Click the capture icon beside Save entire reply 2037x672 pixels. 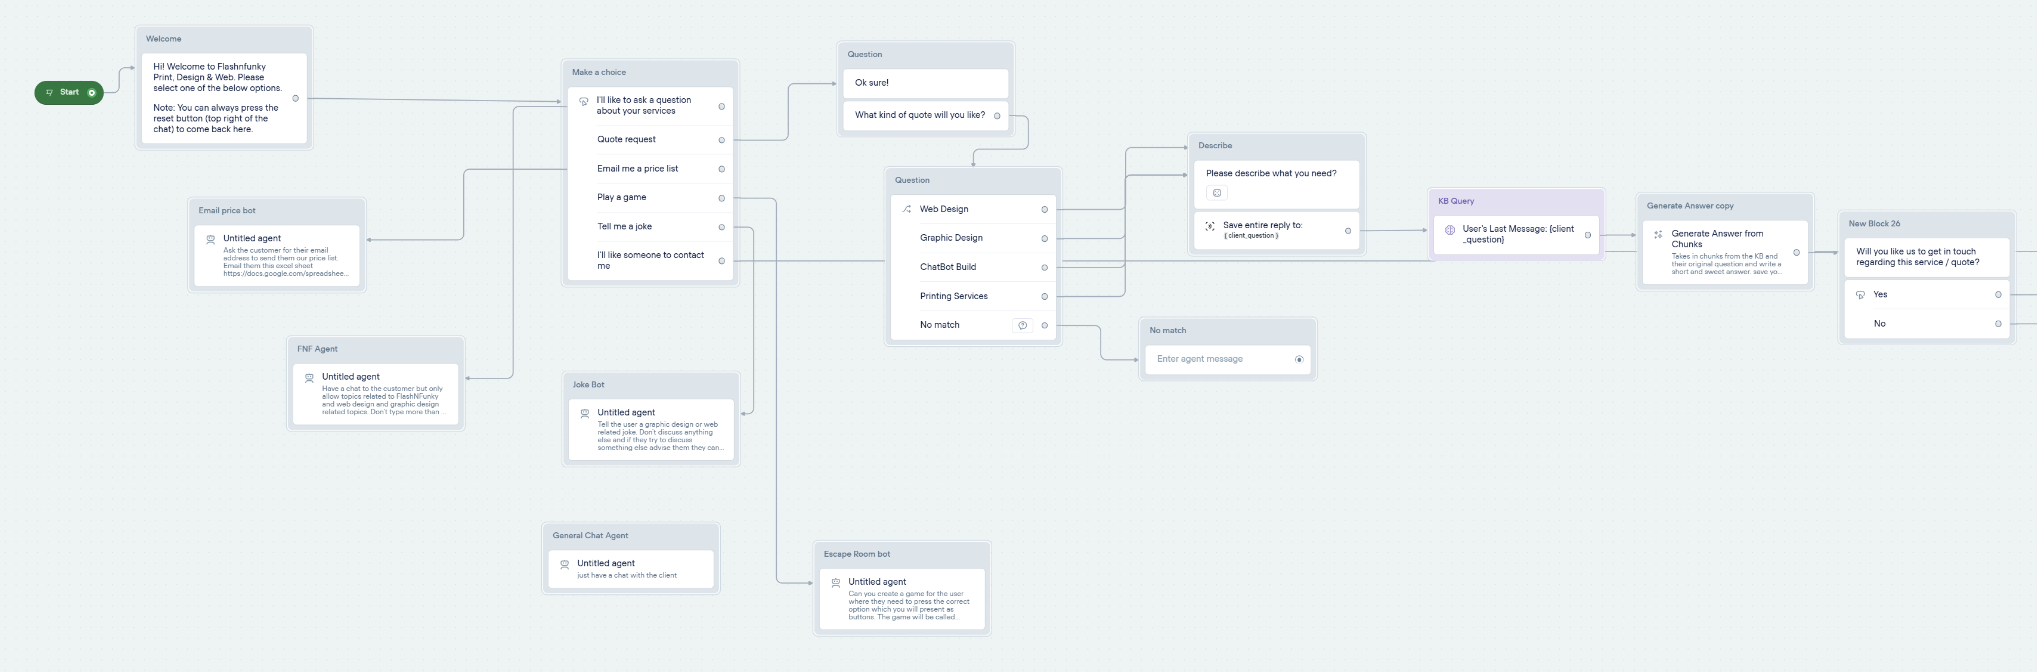(1210, 226)
